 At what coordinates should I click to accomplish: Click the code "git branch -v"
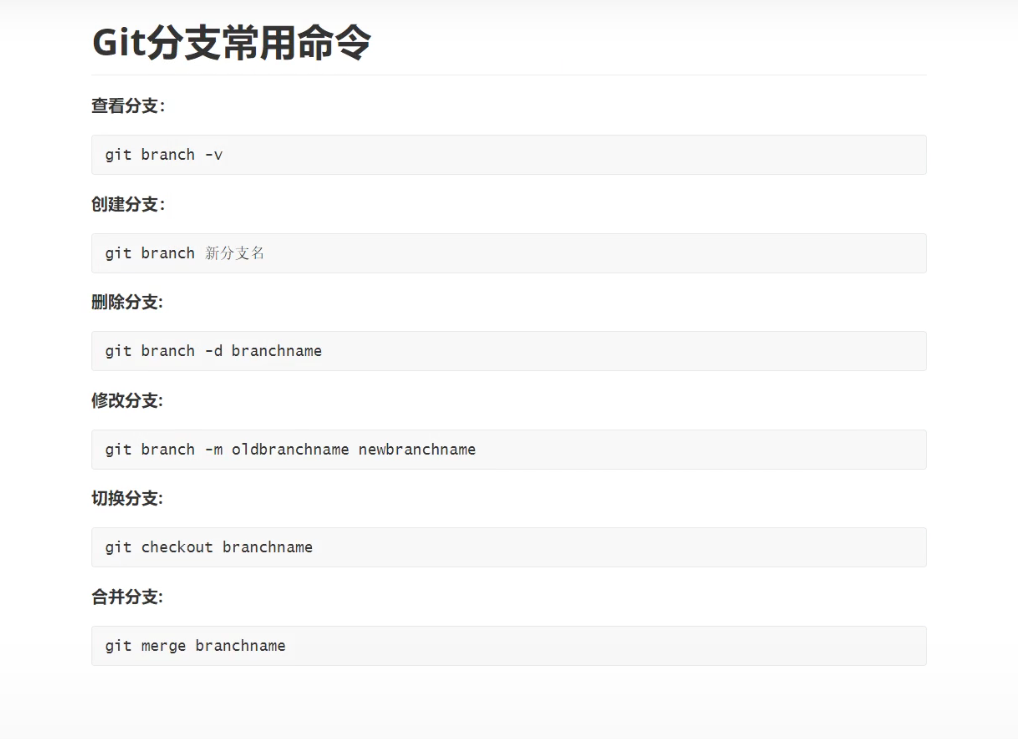(x=164, y=155)
